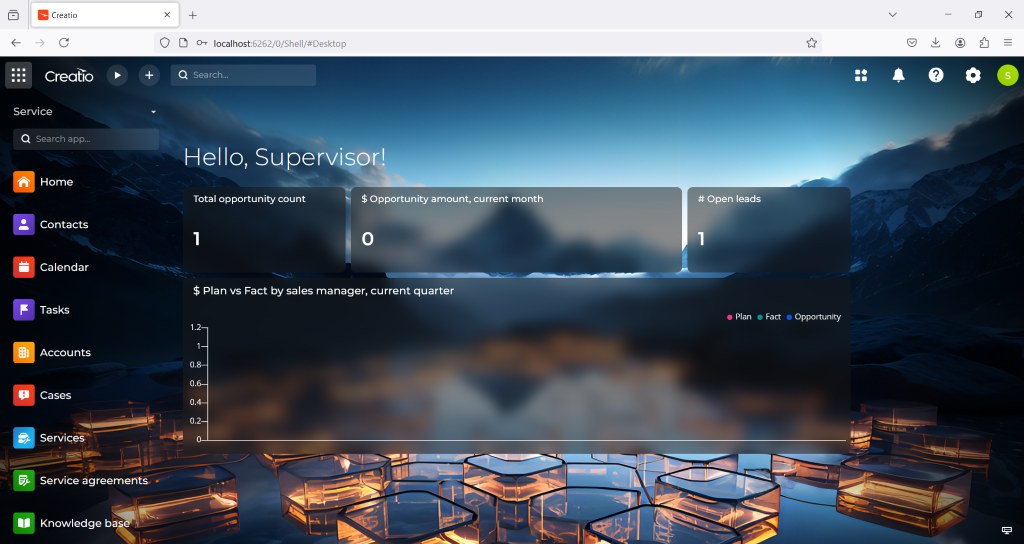Screen dimensions: 1024x544
Task: Open Service agreements section label
Action: (94, 481)
